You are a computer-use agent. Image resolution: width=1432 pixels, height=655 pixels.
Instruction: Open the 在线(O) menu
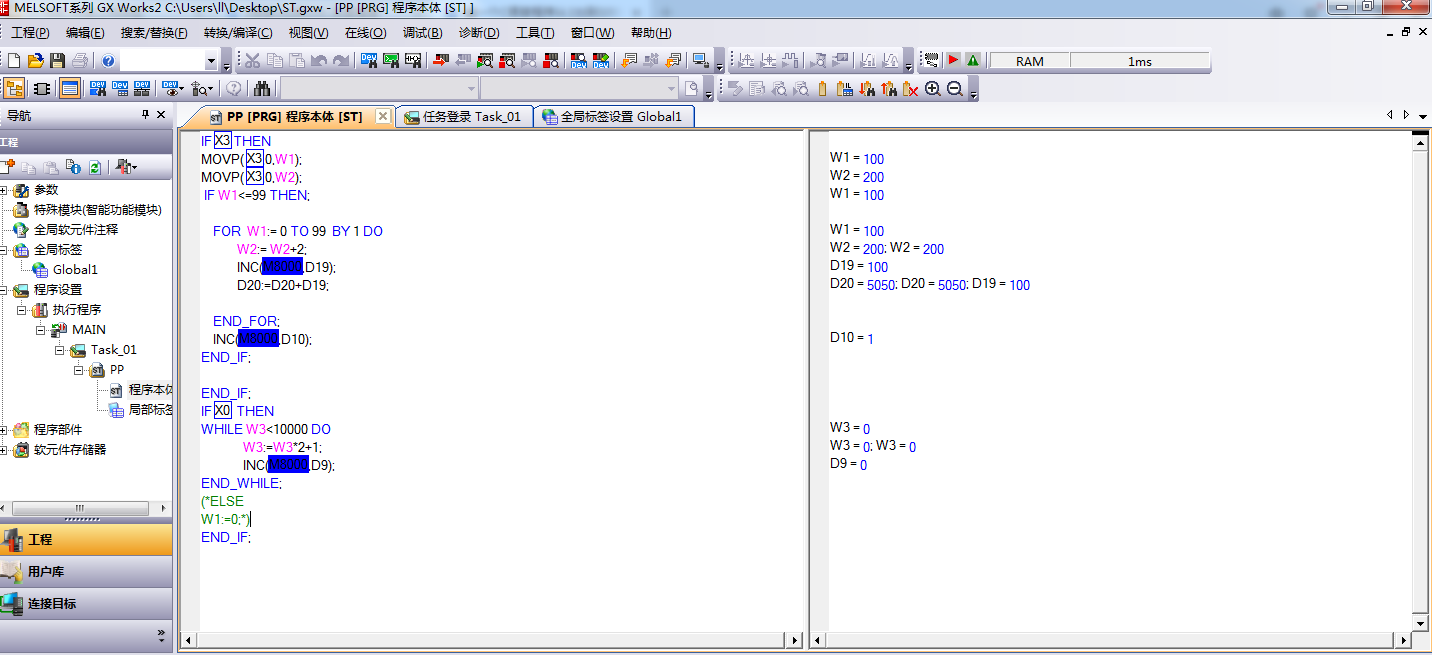(x=365, y=33)
